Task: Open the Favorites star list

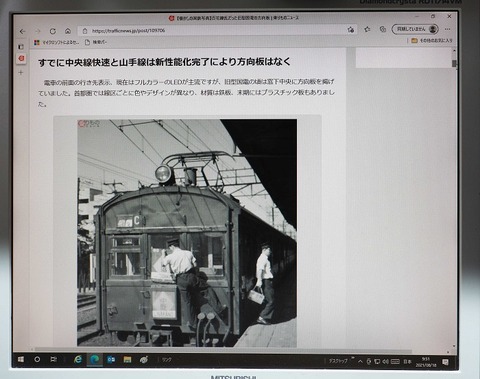Action: (x=367, y=29)
